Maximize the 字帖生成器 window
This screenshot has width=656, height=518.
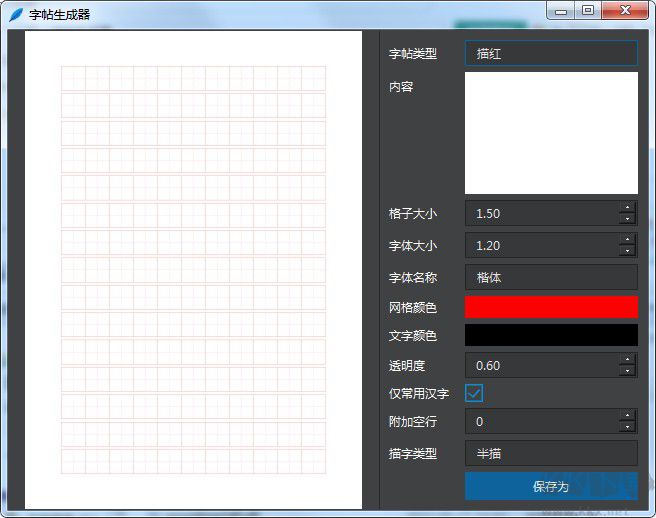pos(588,11)
